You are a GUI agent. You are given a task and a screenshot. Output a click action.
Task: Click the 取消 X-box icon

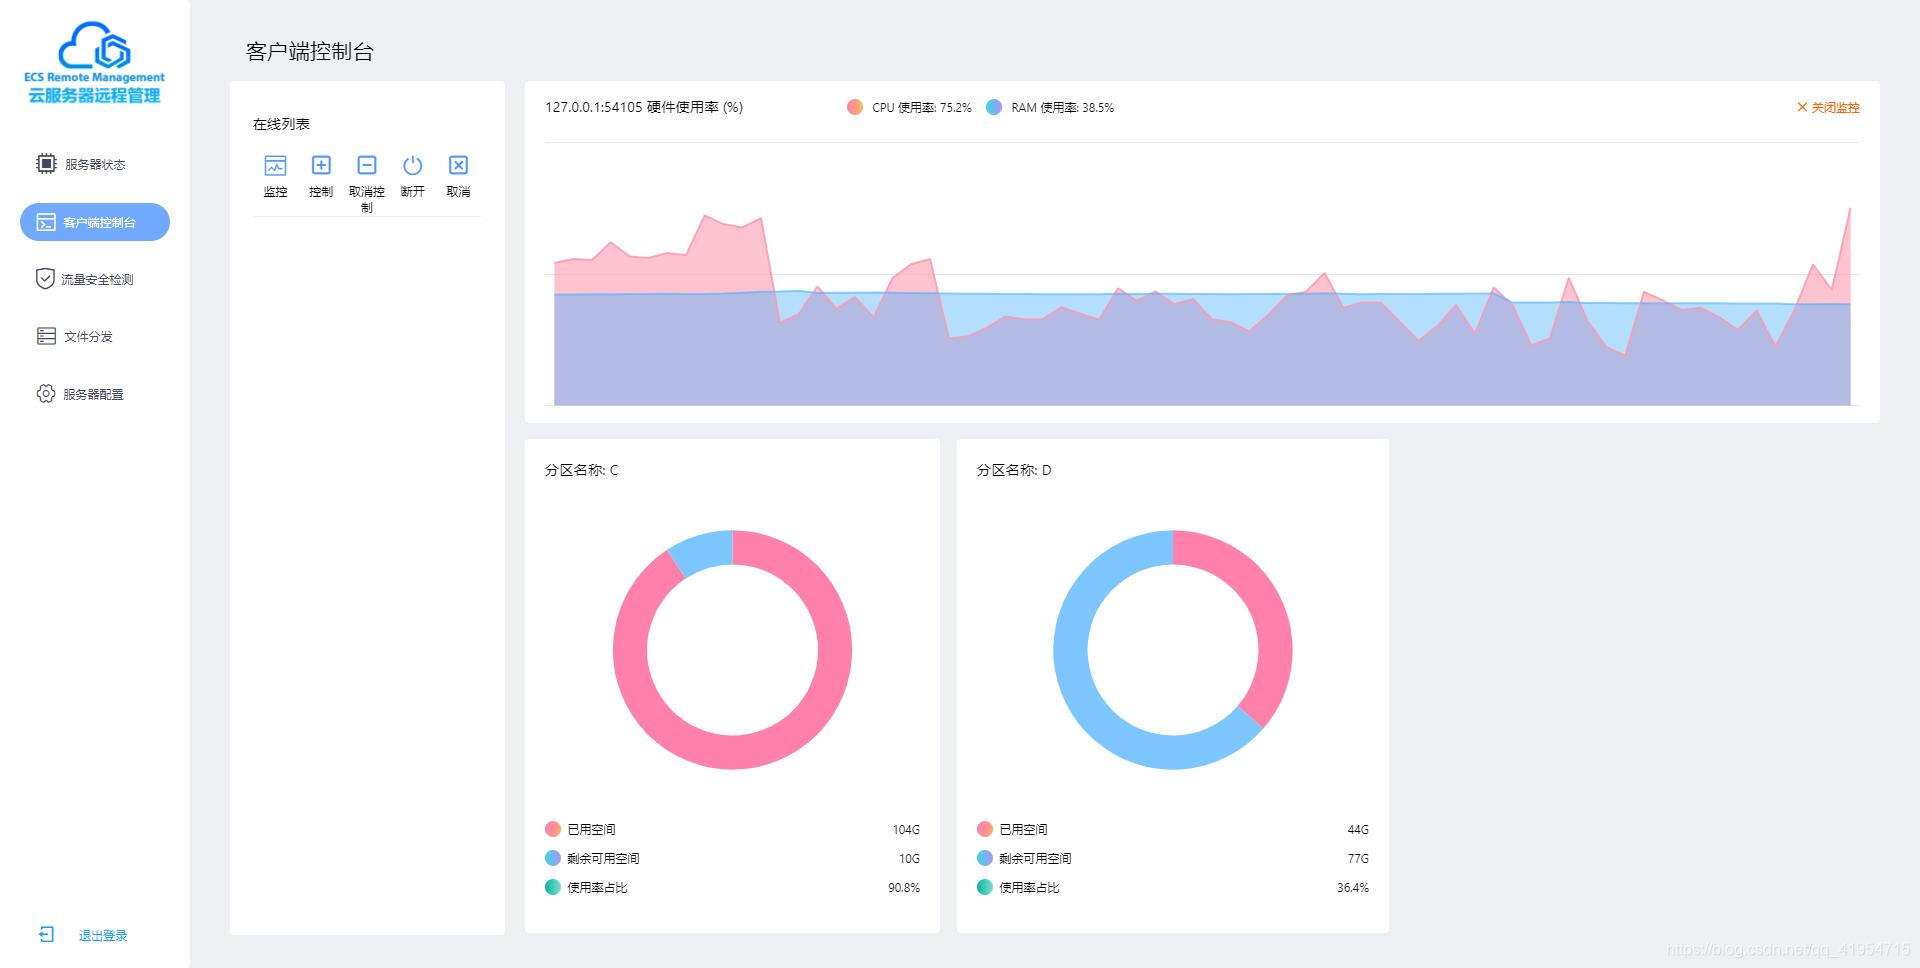[458, 165]
